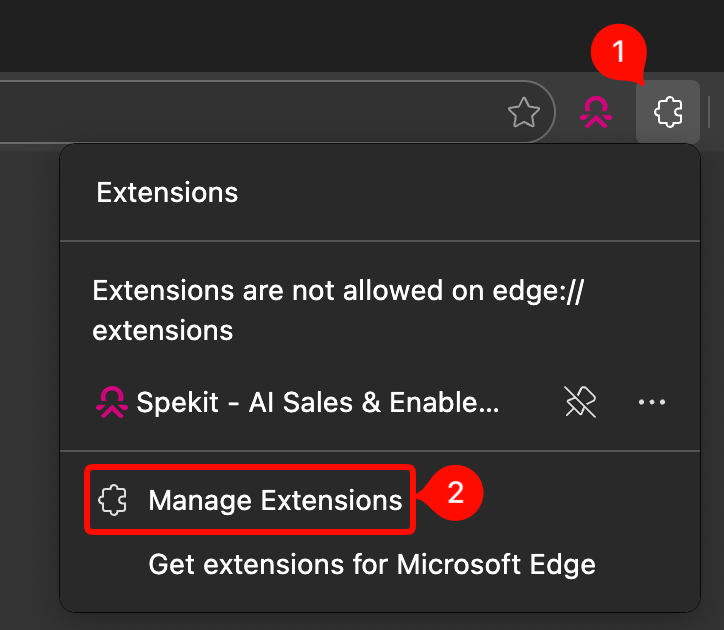The width and height of the screenshot is (724, 630).
Task: Select the "Spekit - AI Sales & Enable..." entry
Action: [317, 402]
